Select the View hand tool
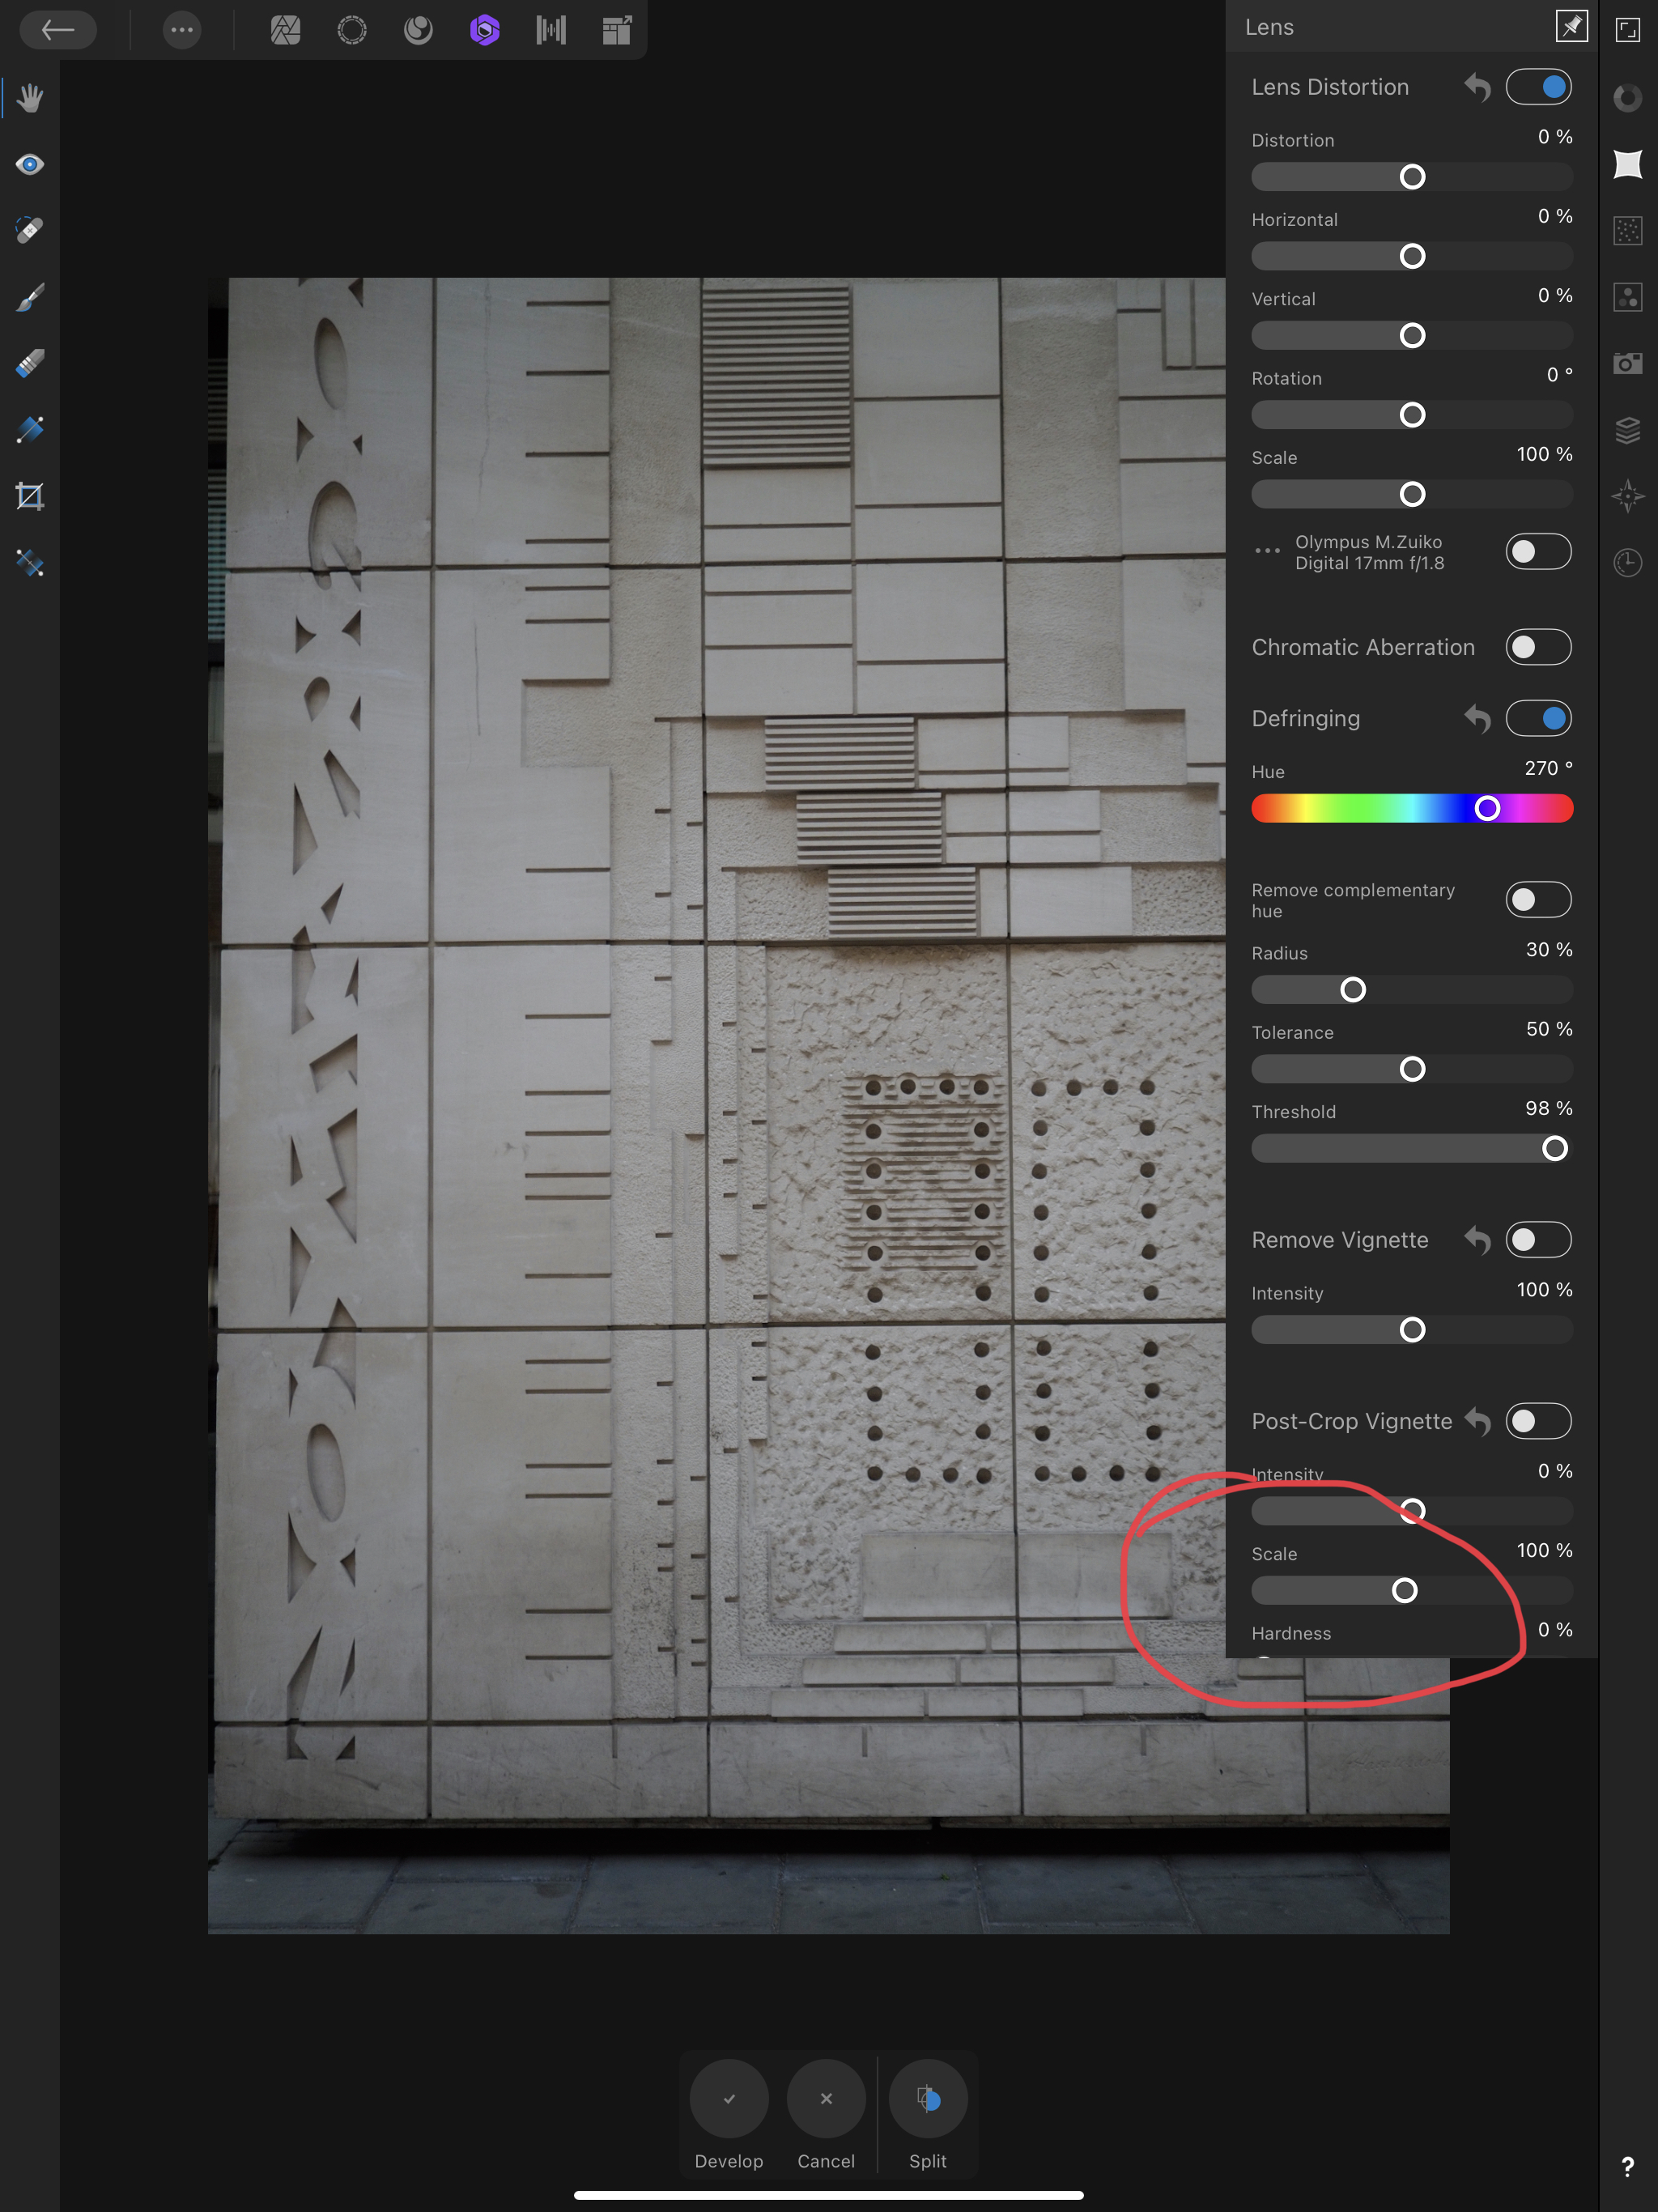The height and width of the screenshot is (2212, 1658). pos(30,98)
